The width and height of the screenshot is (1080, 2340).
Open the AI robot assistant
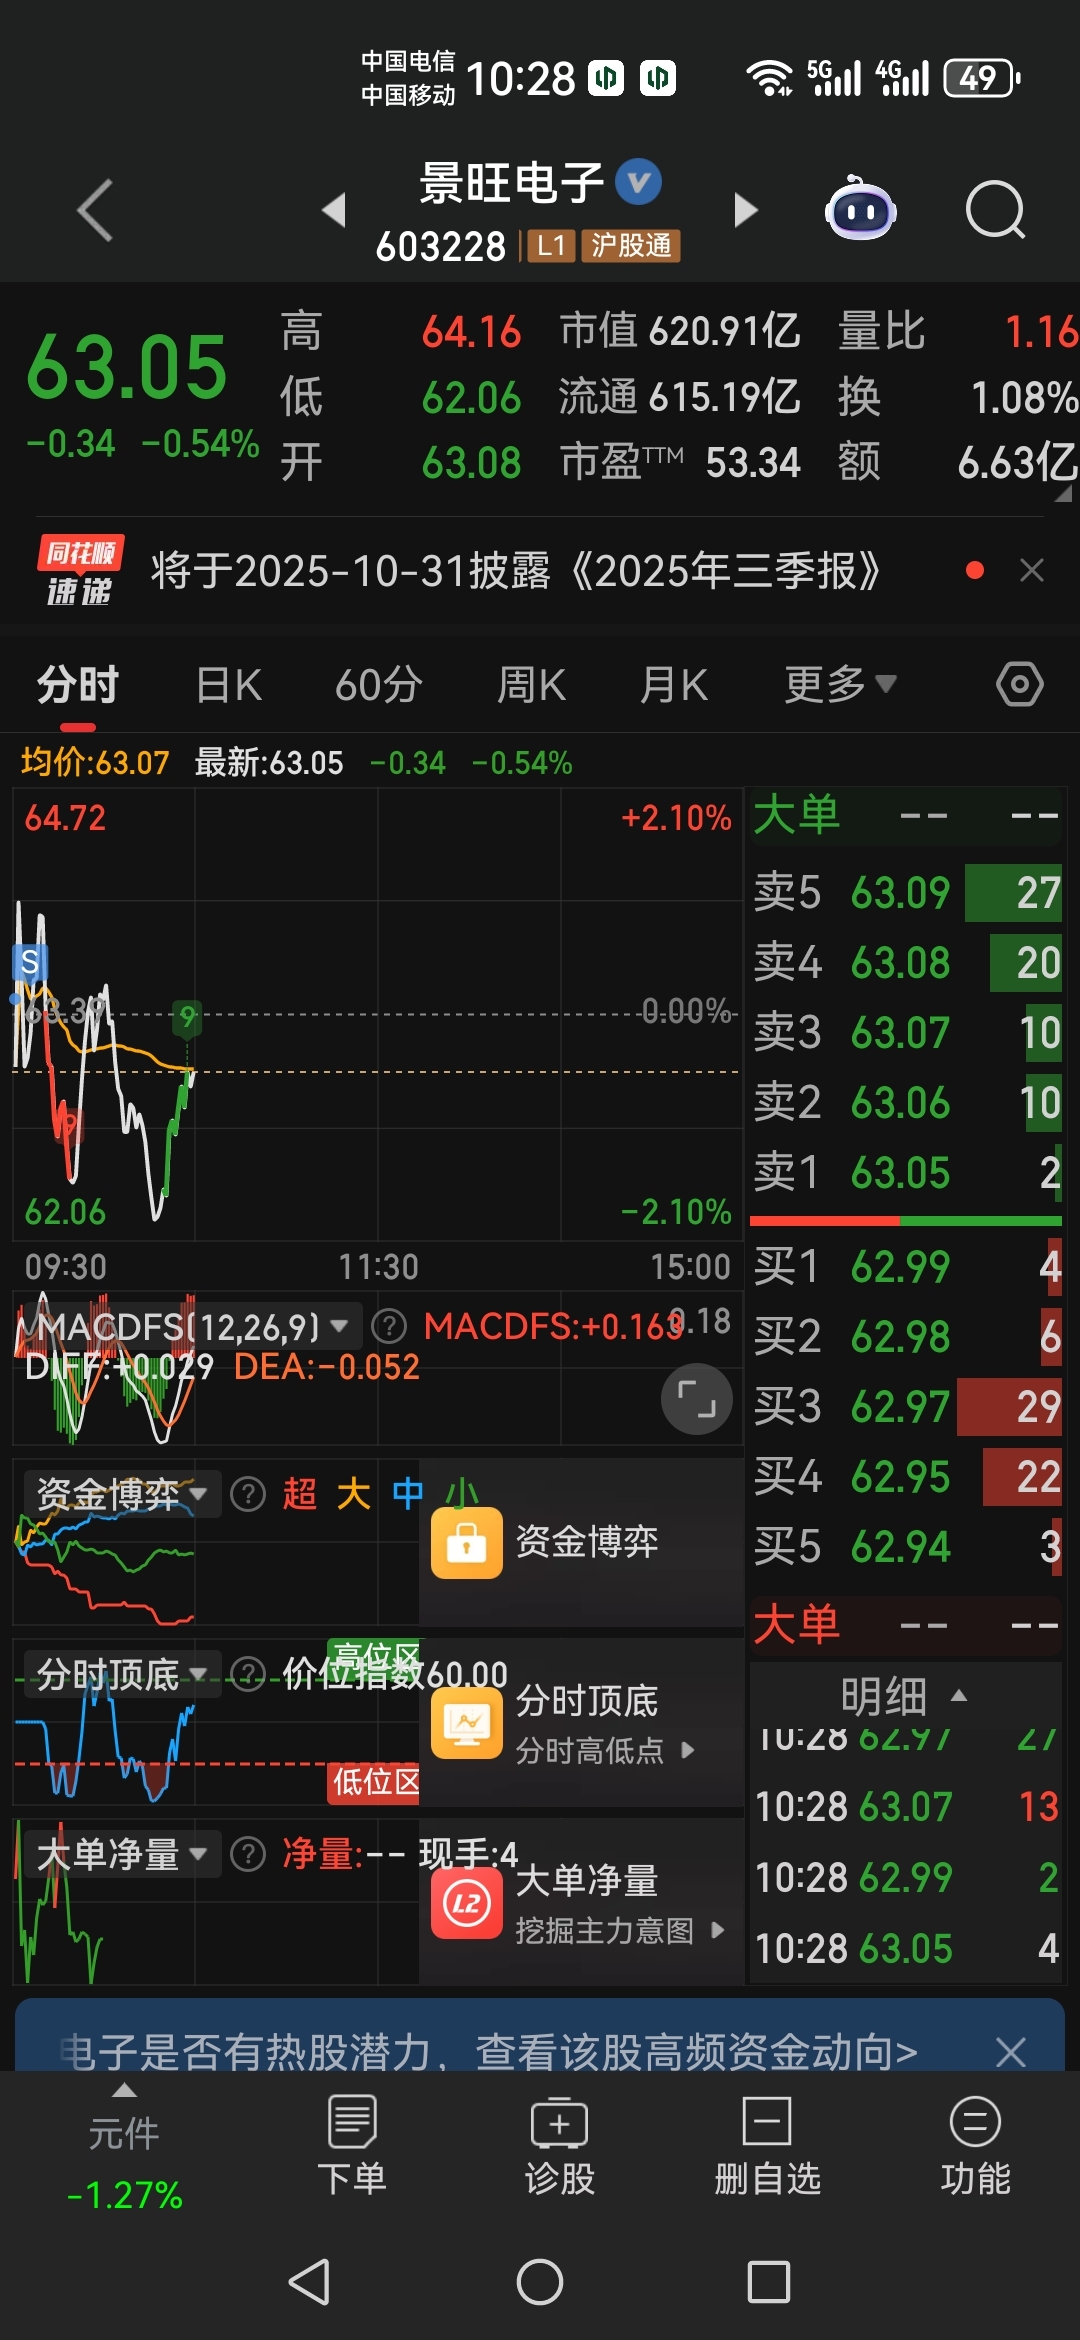[x=860, y=209]
